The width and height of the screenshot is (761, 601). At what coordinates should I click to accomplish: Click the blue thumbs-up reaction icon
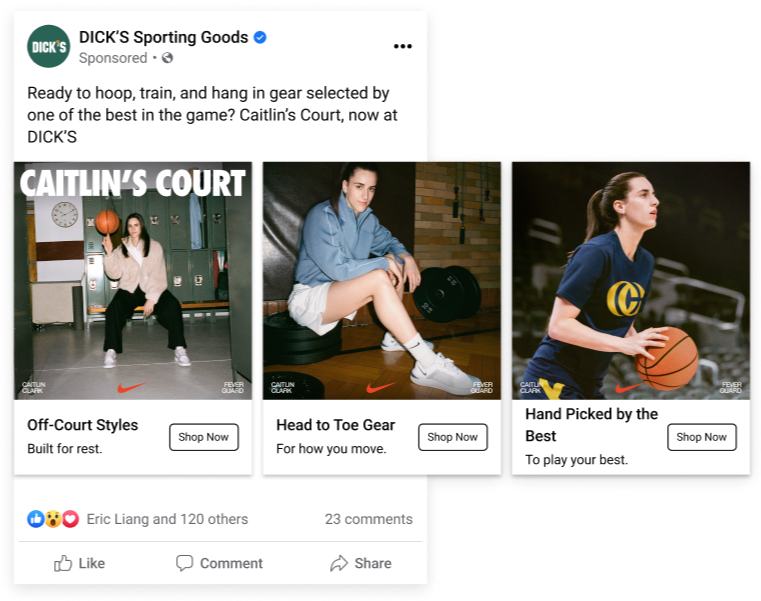point(35,519)
